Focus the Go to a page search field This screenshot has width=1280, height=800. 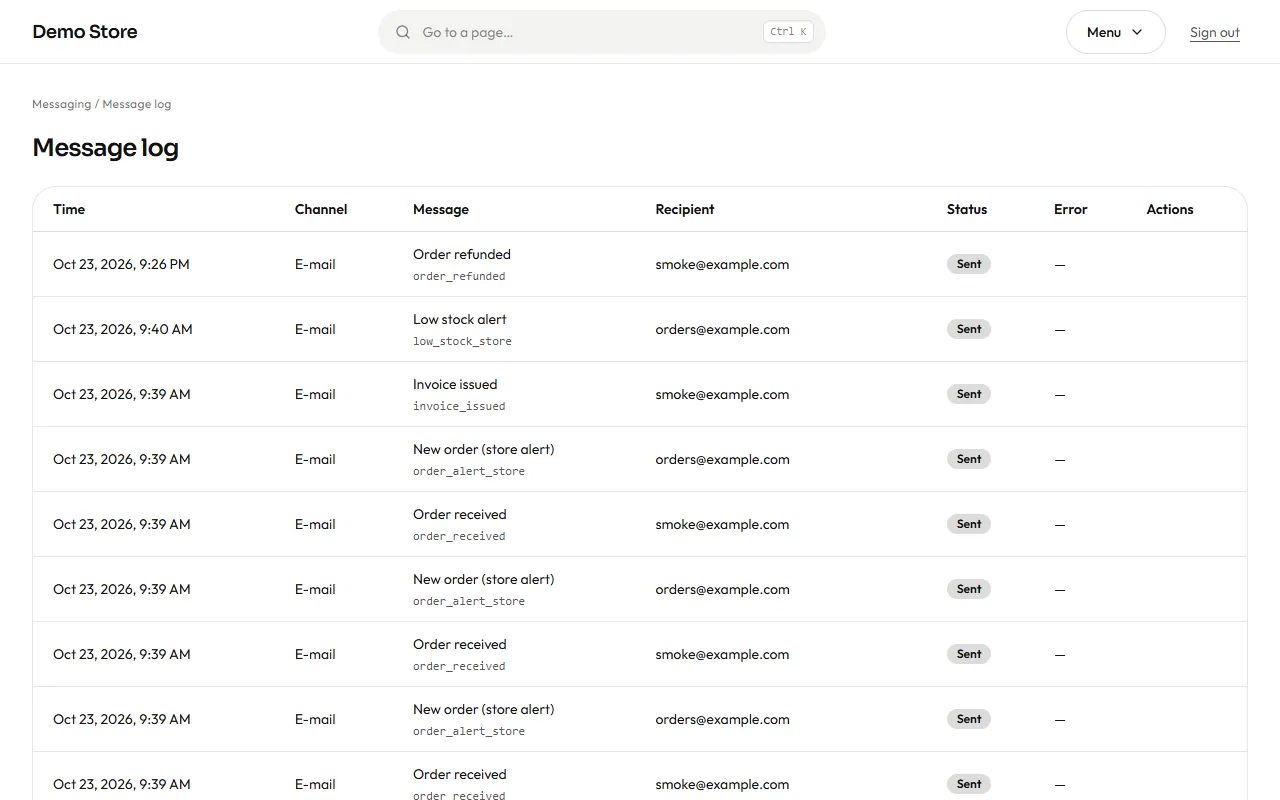(601, 32)
